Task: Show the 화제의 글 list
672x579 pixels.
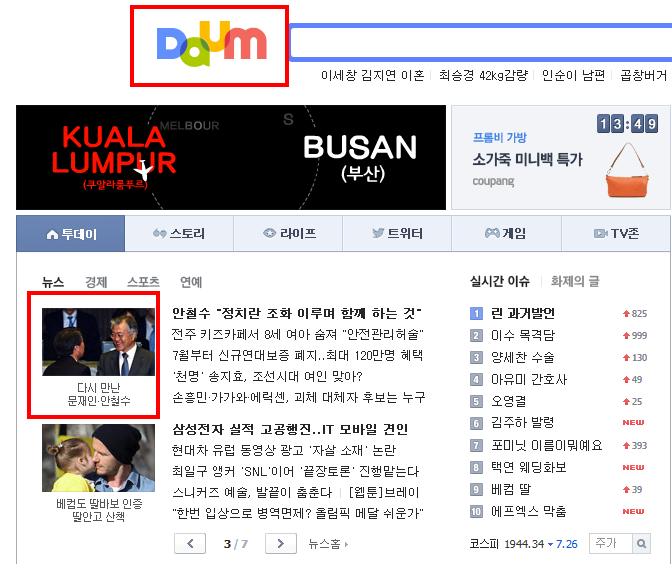Action: coord(575,282)
